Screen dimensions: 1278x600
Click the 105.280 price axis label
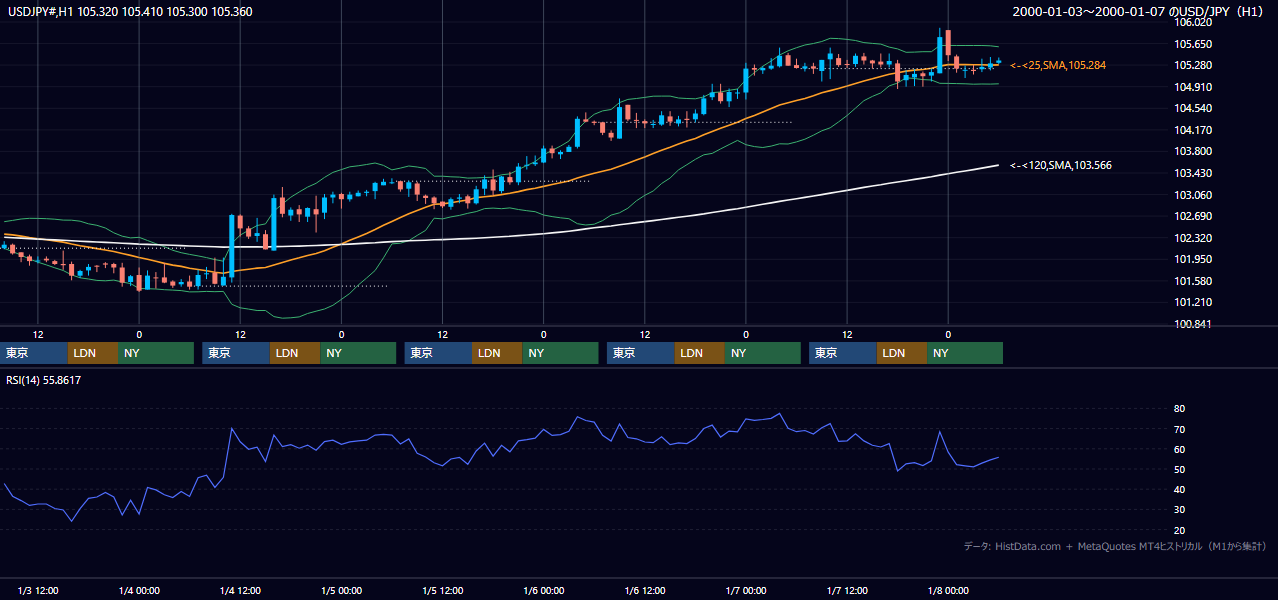coord(1194,66)
